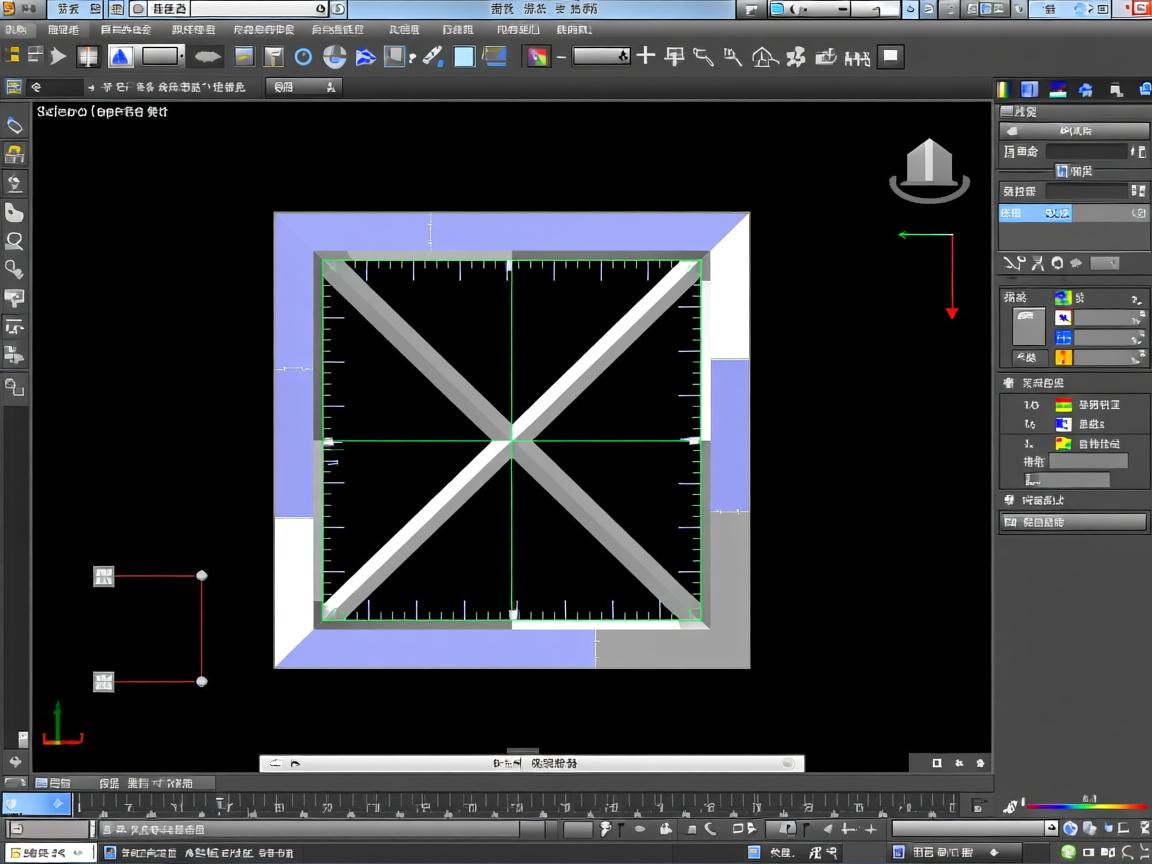Open the dropdown field in the main toolbar

(x=601, y=56)
